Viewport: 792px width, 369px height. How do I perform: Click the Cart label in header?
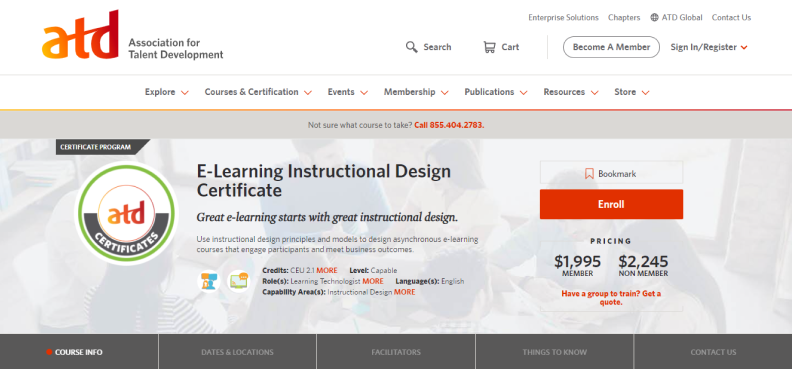click(x=510, y=47)
